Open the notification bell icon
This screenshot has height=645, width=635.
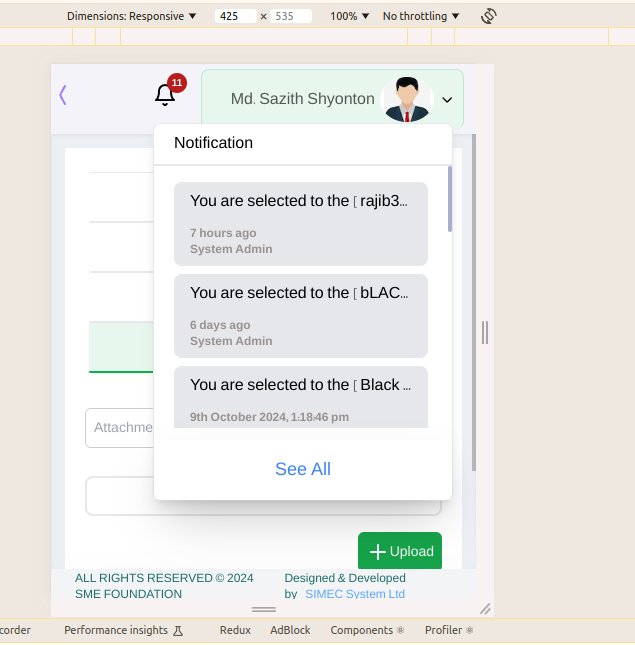point(165,95)
